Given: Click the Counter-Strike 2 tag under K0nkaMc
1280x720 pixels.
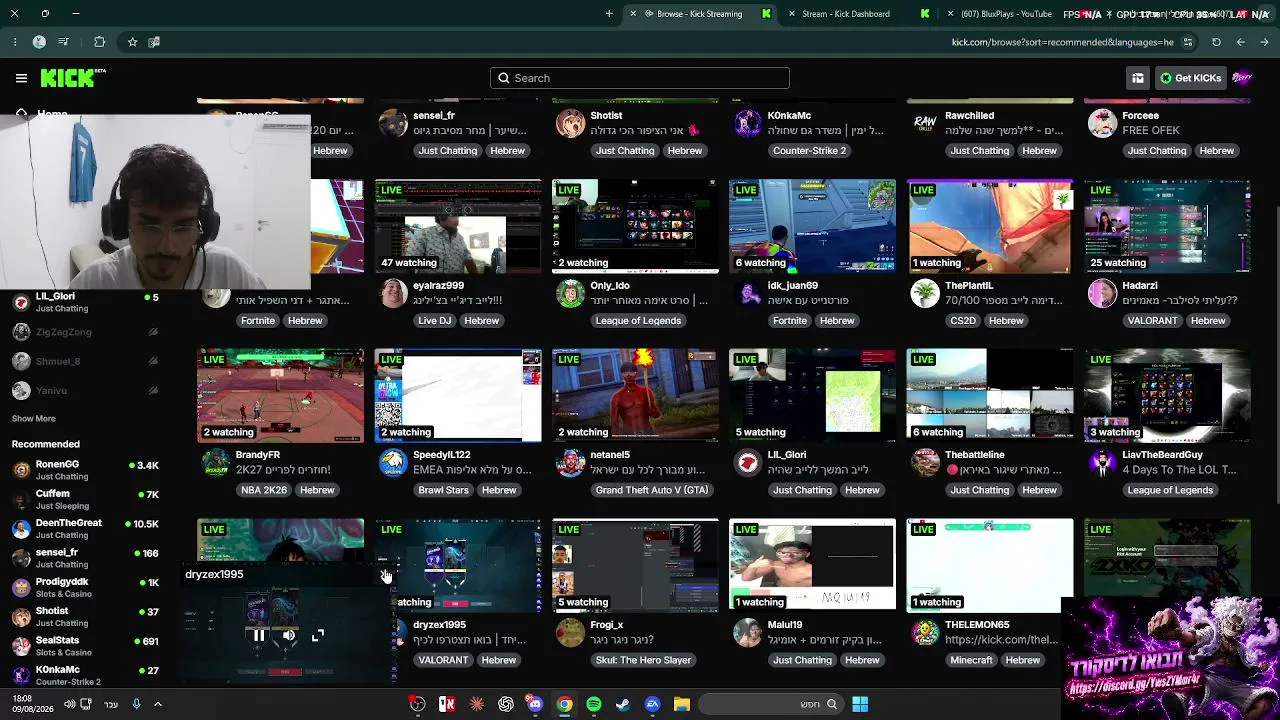Looking at the screenshot, I should coord(810,151).
